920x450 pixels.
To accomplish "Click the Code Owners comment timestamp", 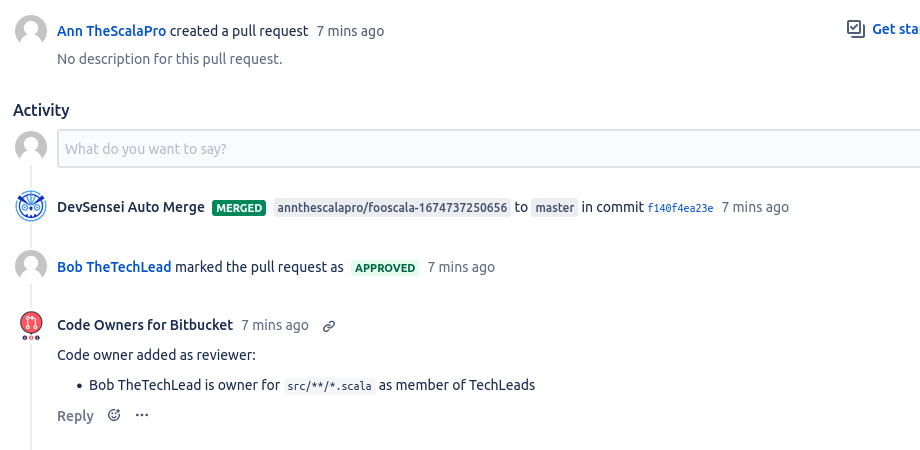I will point(275,325).
